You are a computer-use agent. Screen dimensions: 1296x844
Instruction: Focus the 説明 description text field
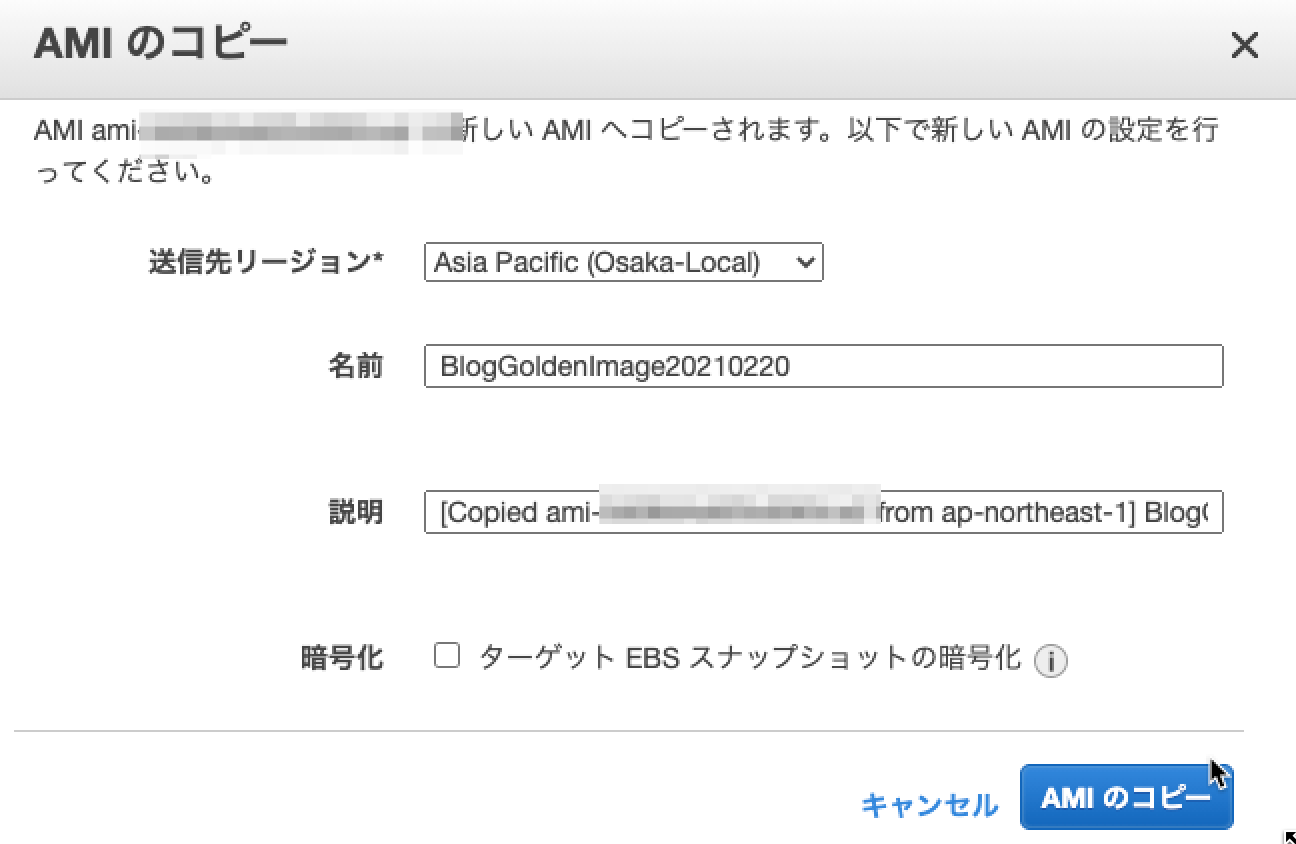823,512
